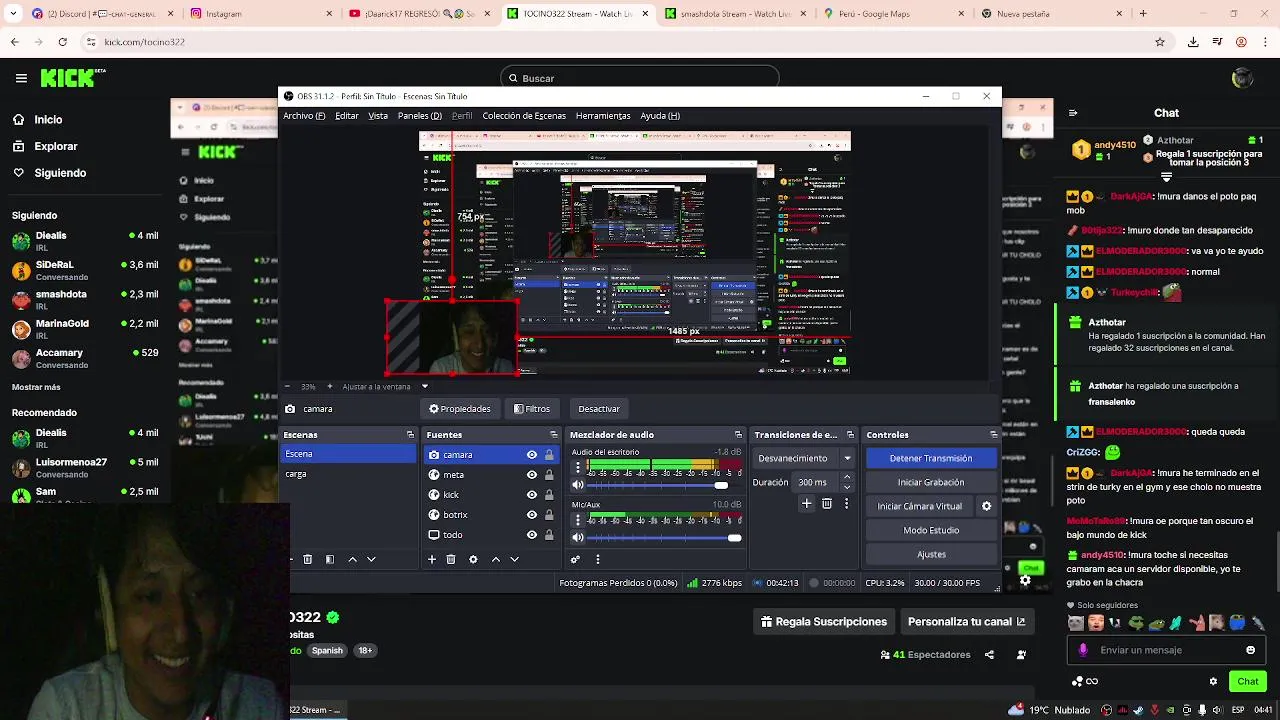Open browser downloads icon
1280x720 pixels.
[x=1193, y=42]
